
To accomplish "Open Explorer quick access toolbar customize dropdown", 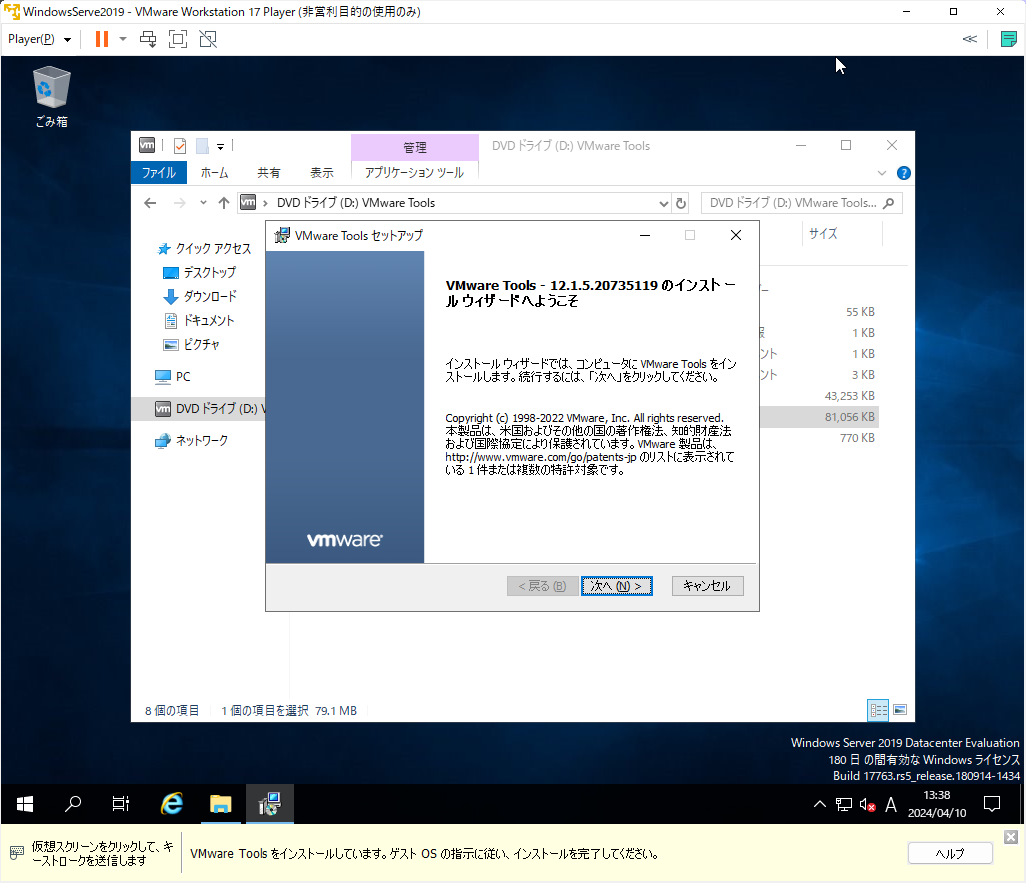I will tap(221, 147).
